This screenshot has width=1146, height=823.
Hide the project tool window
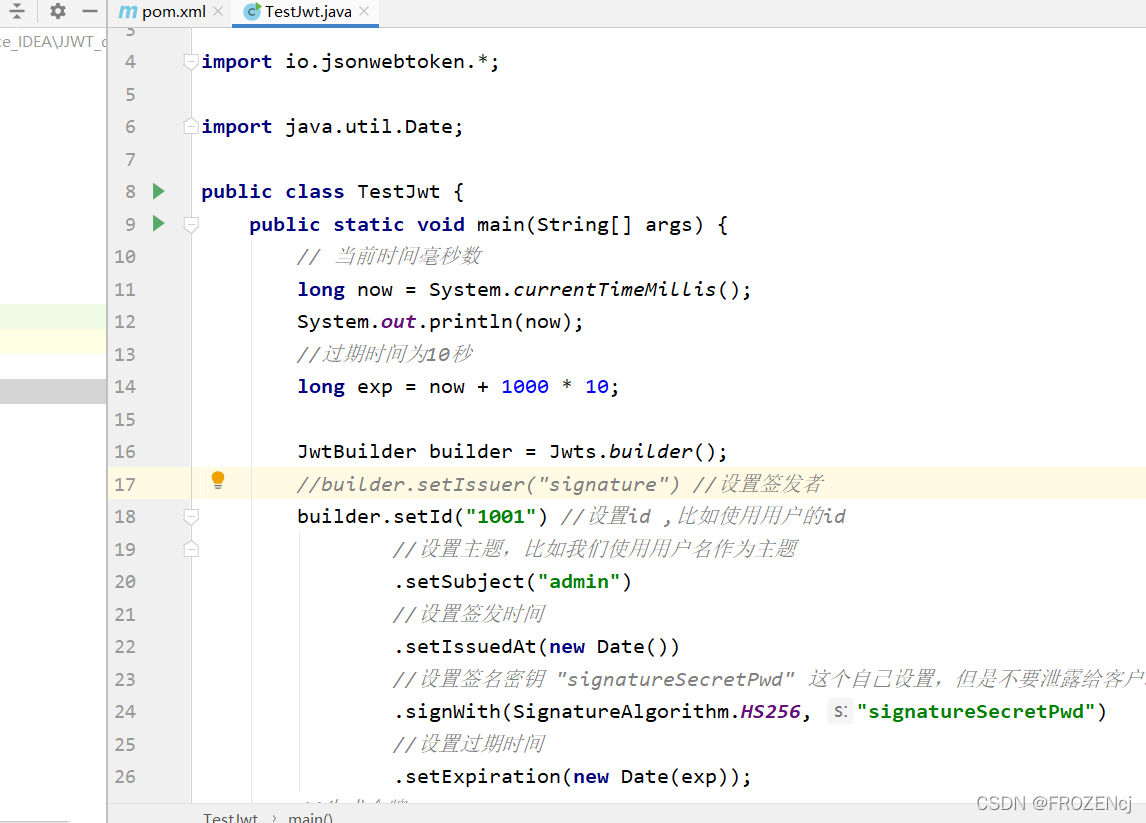[89, 11]
